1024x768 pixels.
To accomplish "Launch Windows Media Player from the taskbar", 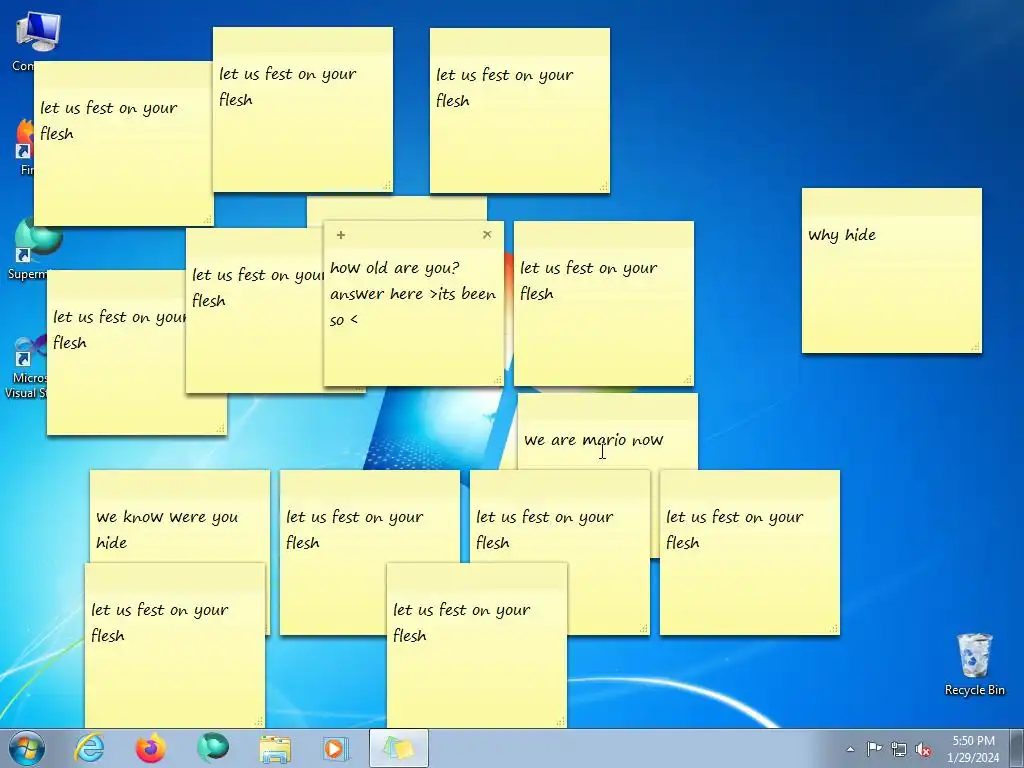I will (x=336, y=748).
